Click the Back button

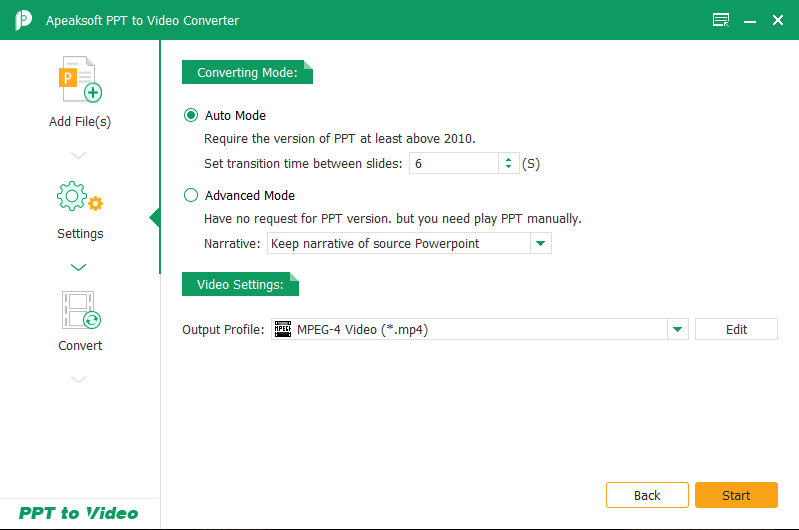point(647,495)
